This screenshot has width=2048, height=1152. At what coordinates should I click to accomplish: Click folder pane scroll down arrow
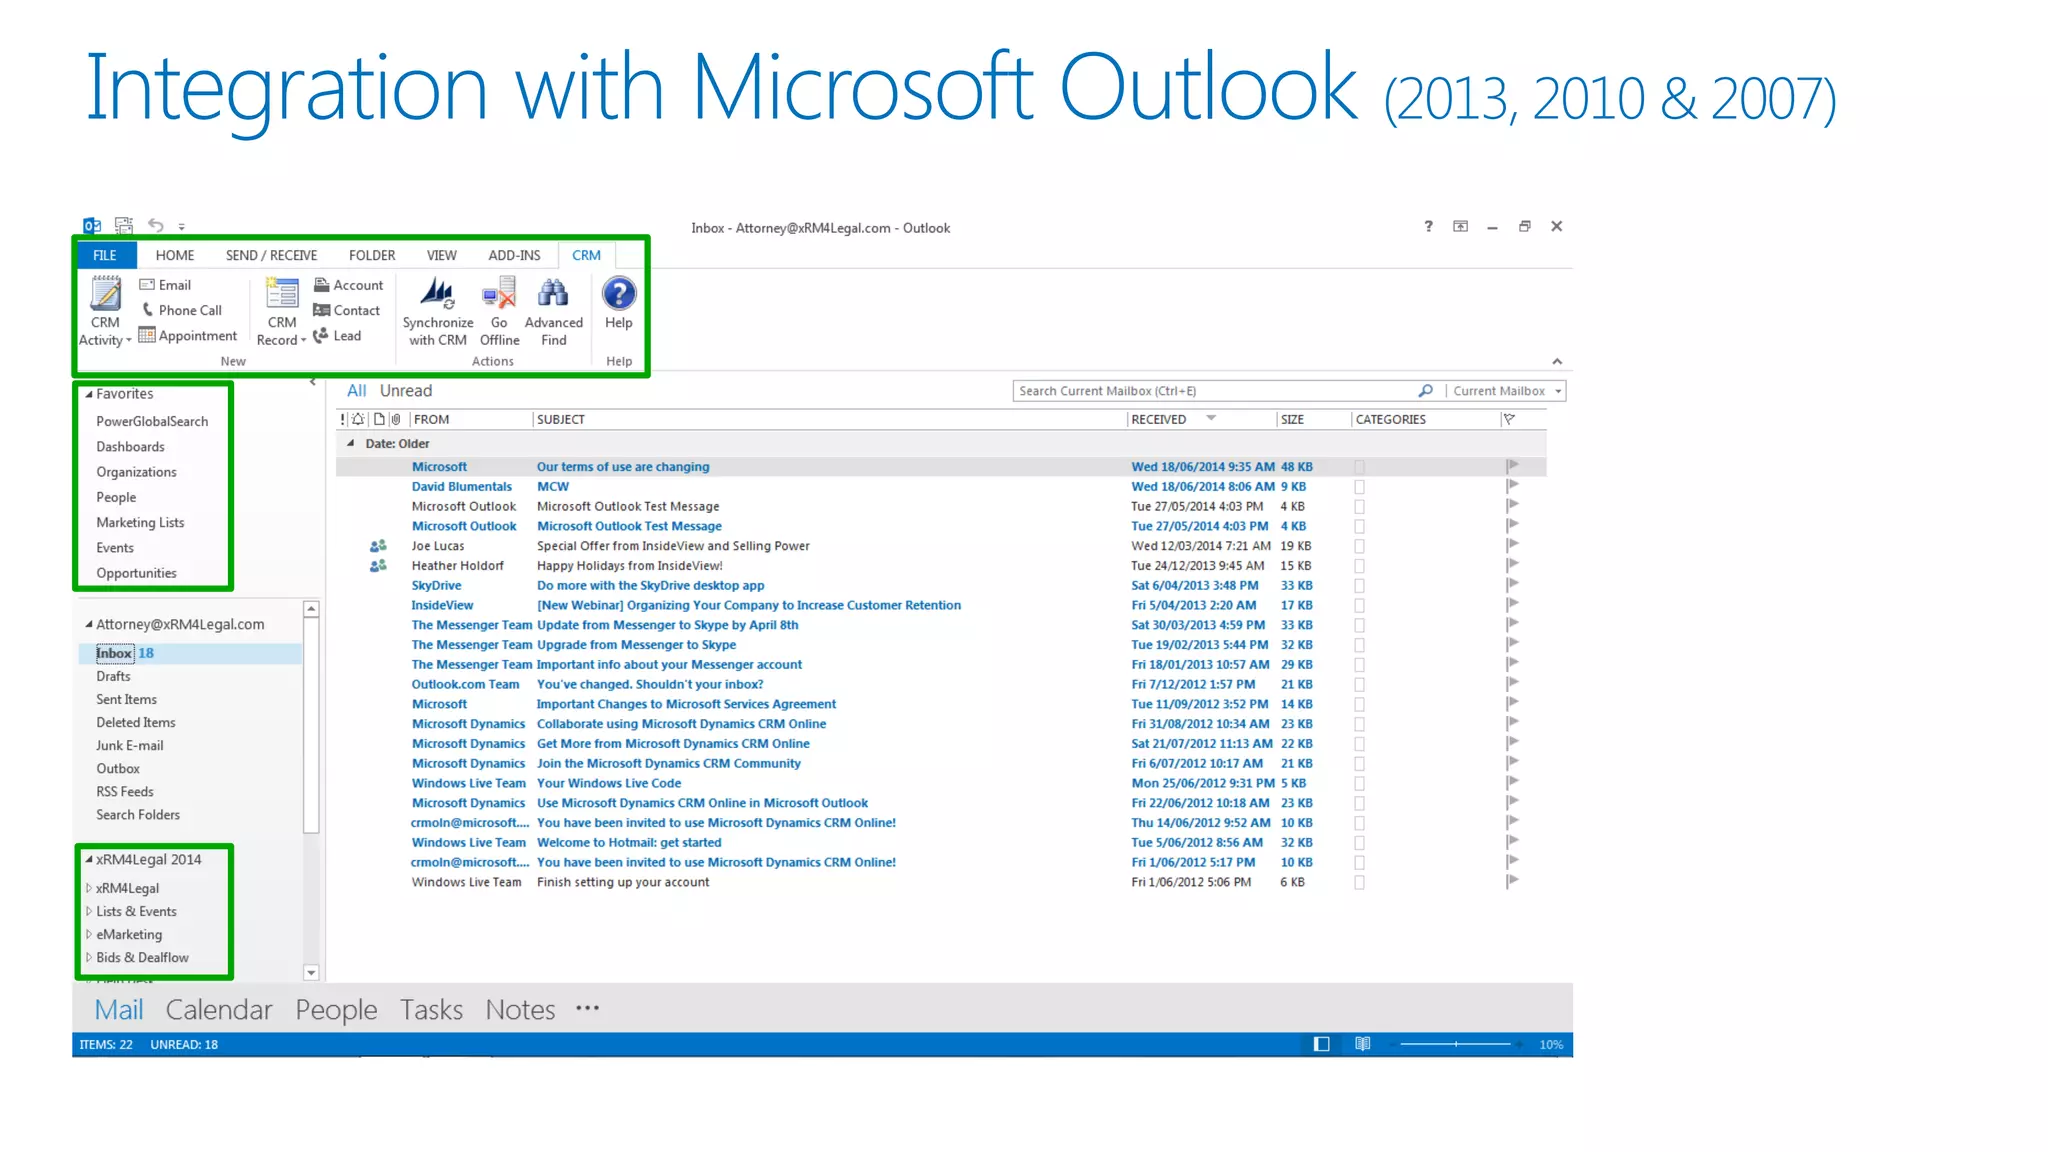click(x=311, y=972)
